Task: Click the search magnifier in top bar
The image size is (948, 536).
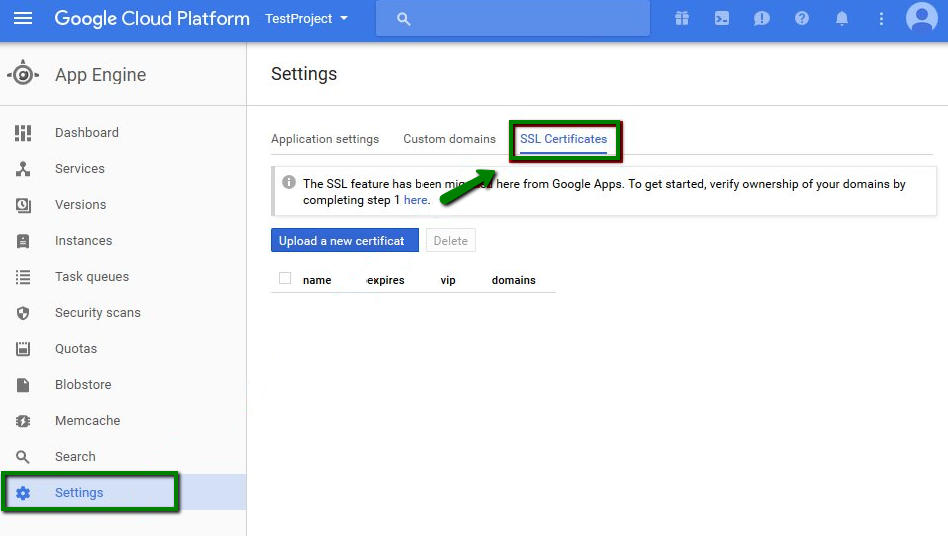Action: 404,19
